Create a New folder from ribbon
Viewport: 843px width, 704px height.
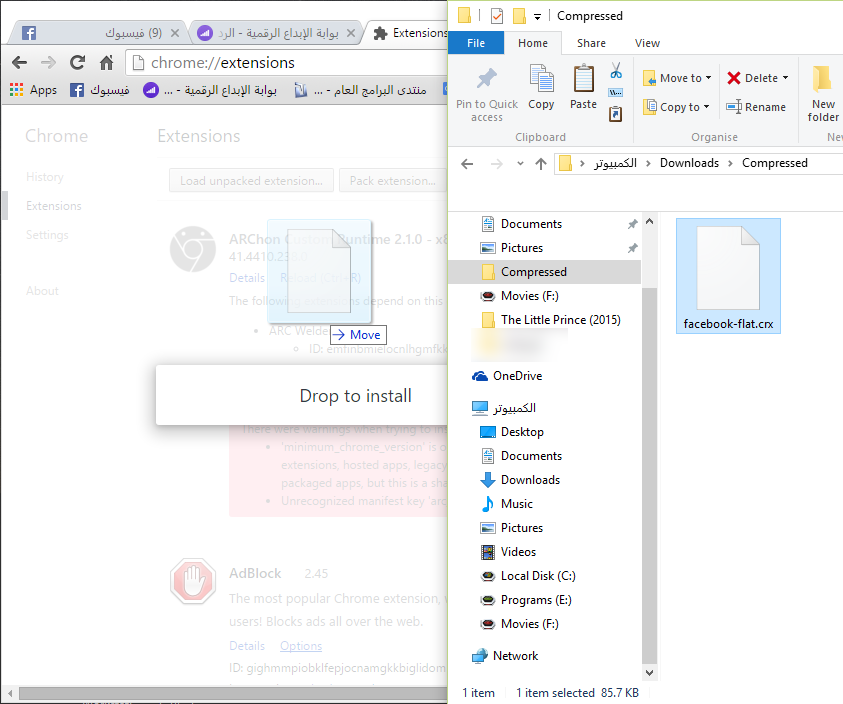823,94
